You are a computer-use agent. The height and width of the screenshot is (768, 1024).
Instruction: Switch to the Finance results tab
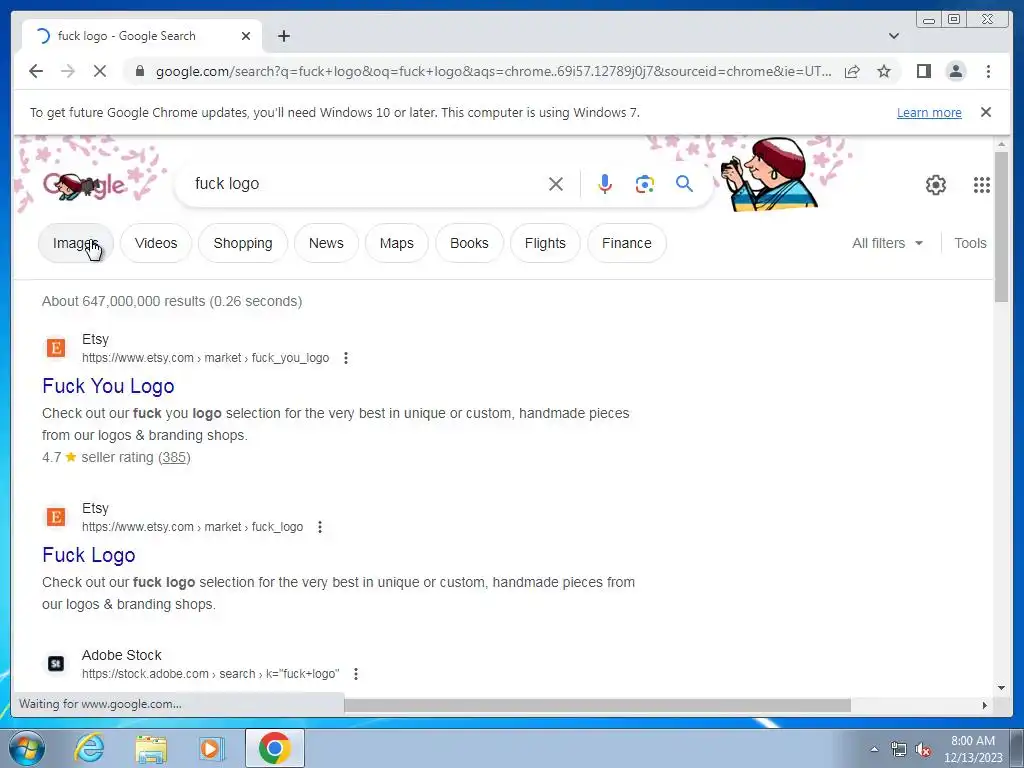[626, 243]
